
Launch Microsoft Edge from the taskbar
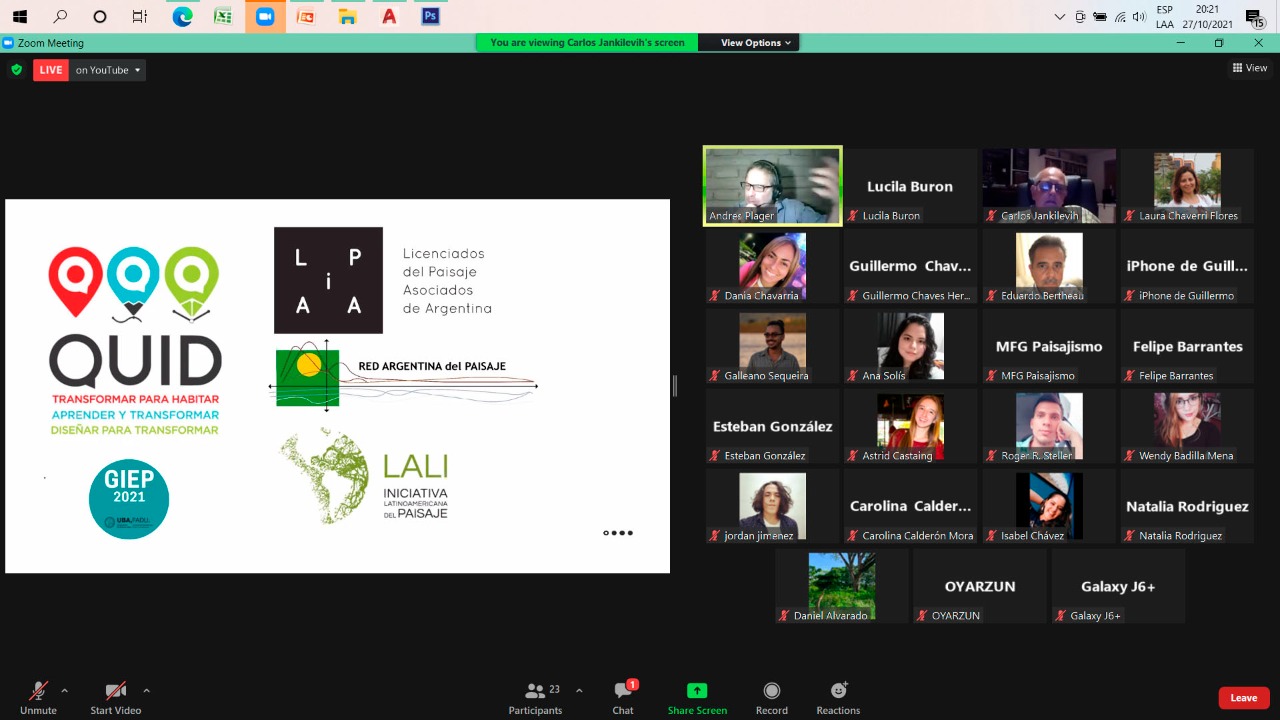182,17
